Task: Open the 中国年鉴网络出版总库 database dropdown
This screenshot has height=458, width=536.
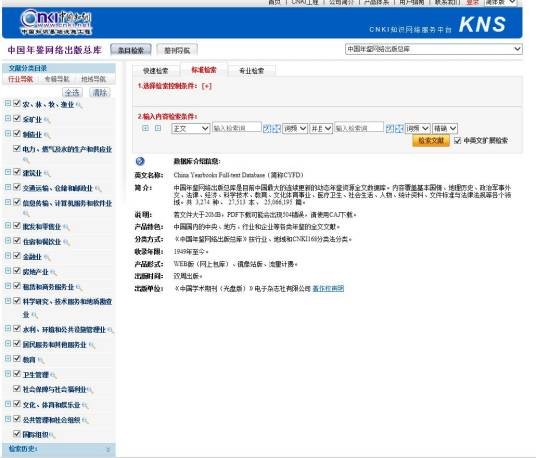Action: click(x=433, y=49)
